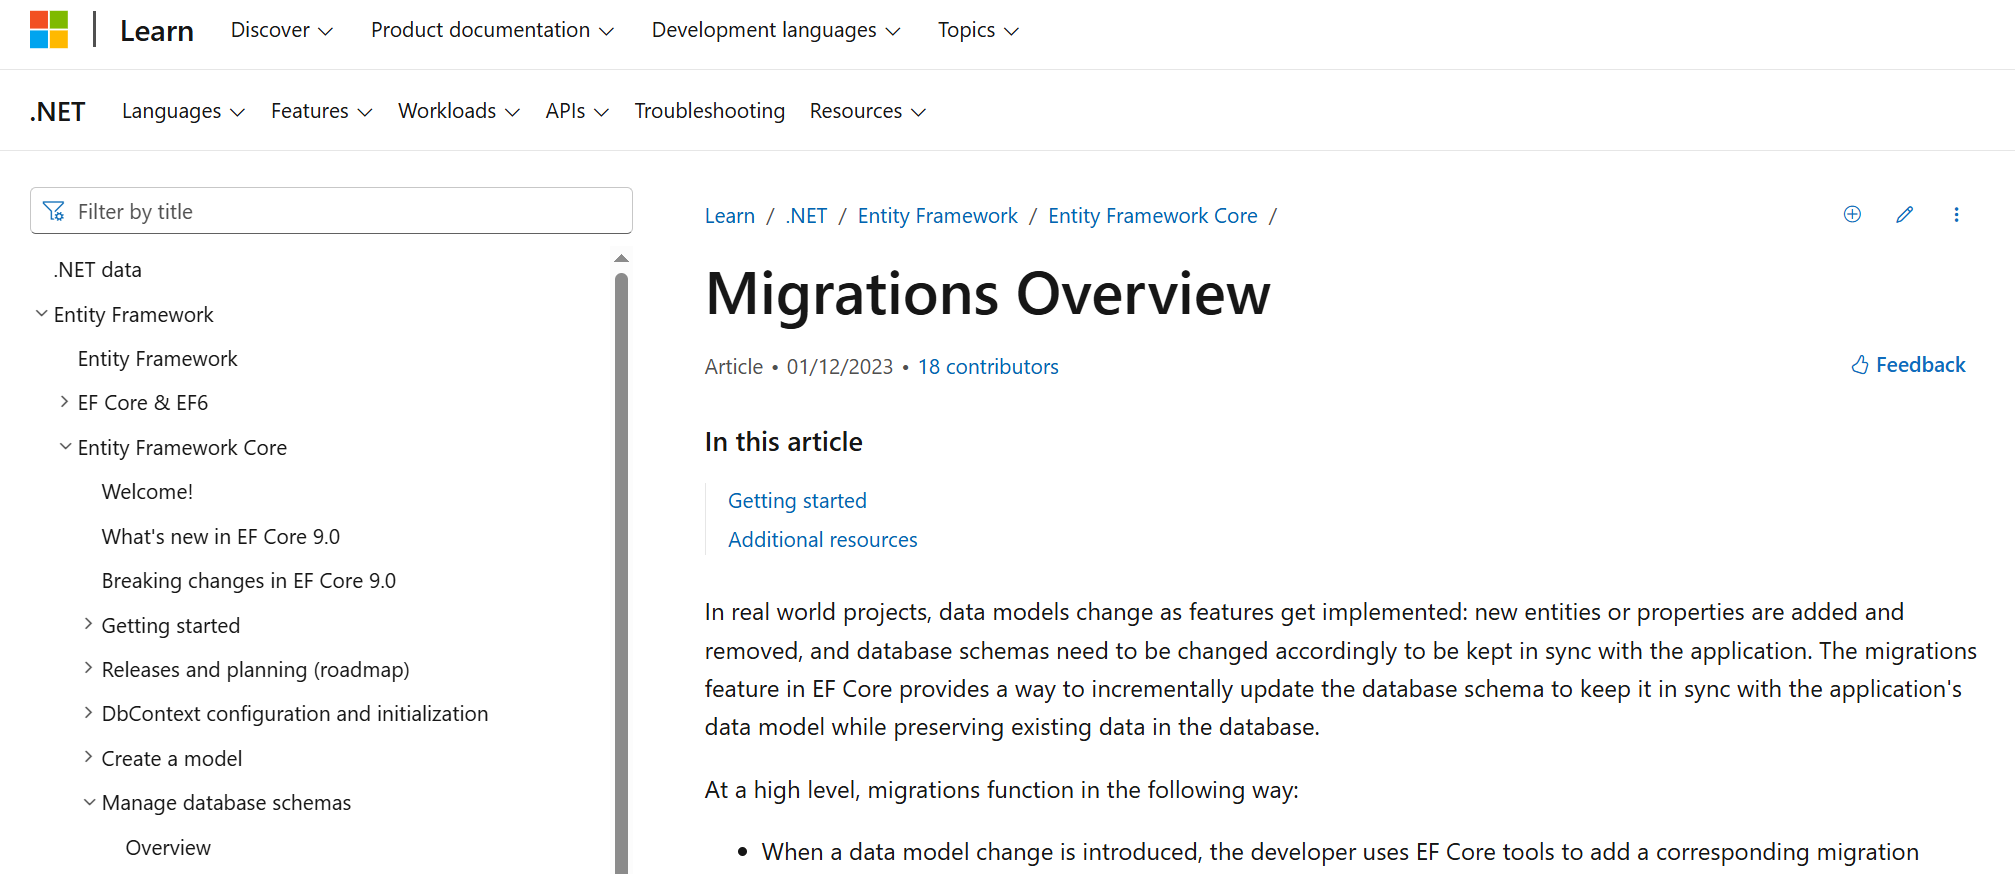Open the Languages dropdown in .NET bar
2015x874 pixels.
(x=183, y=111)
